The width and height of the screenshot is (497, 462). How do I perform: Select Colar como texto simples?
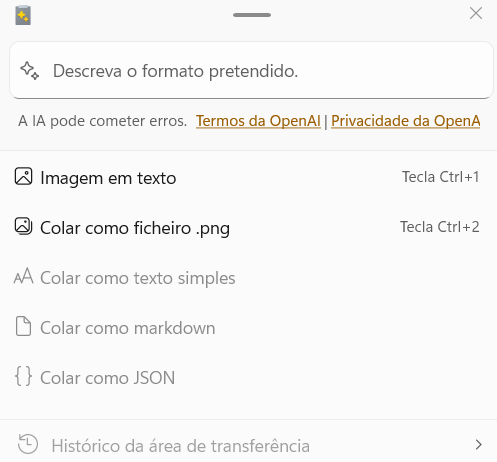click(248, 277)
